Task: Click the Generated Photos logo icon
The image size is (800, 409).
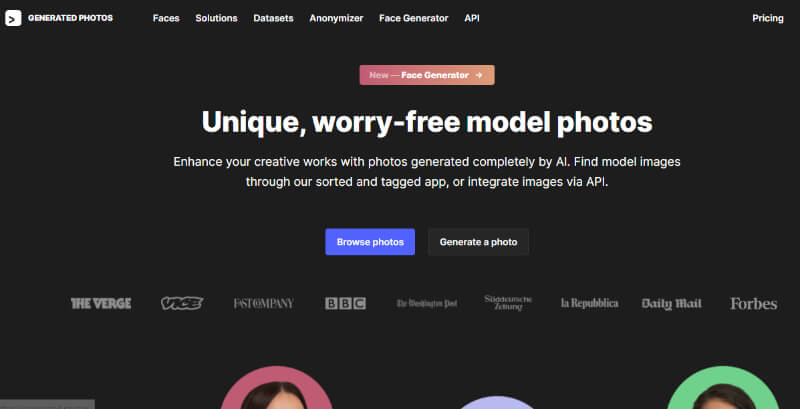Action: tap(13, 18)
